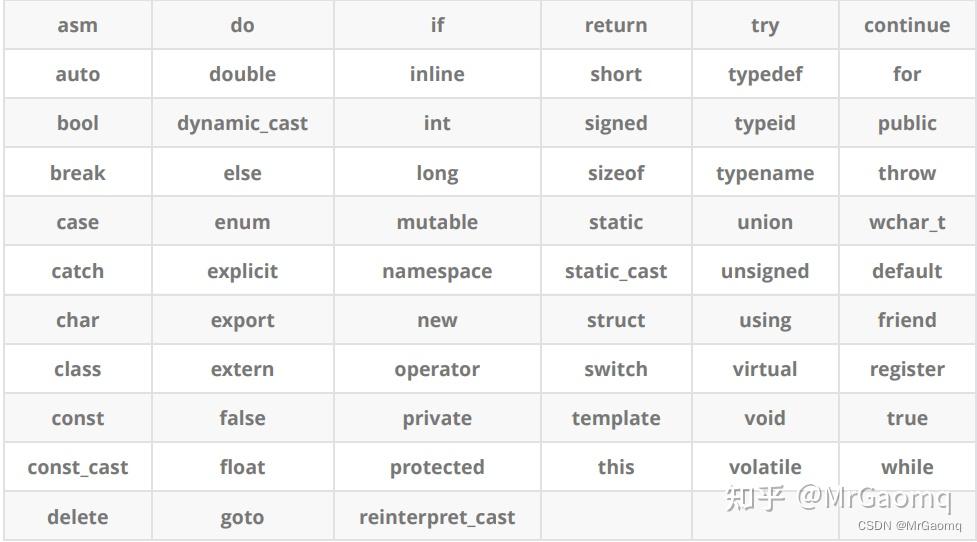Image resolution: width=977 pixels, height=542 pixels.
Task: Select the "delete" cell
Action: click(77, 517)
